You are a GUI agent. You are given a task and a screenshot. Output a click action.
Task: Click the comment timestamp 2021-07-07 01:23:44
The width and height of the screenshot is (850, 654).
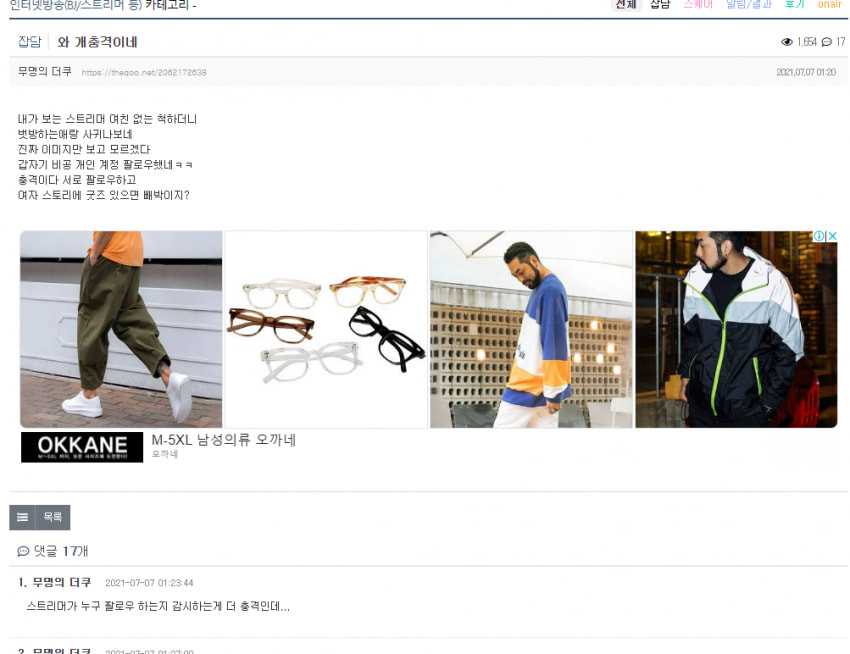pyautogui.click(x=149, y=583)
